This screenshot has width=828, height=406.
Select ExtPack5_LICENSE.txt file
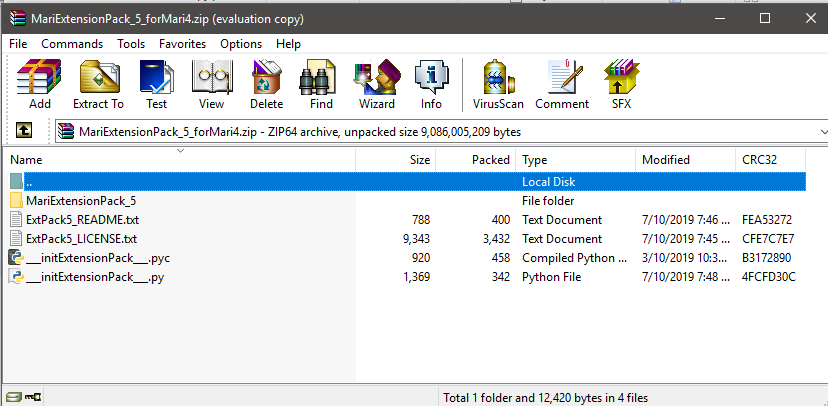(x=81, y=239)
